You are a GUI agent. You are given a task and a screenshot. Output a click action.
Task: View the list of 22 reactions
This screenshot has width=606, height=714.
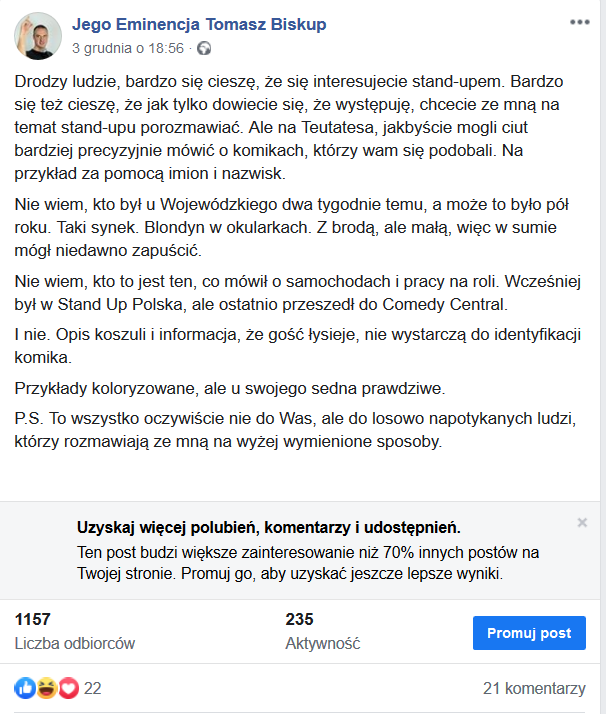point(93,688)
